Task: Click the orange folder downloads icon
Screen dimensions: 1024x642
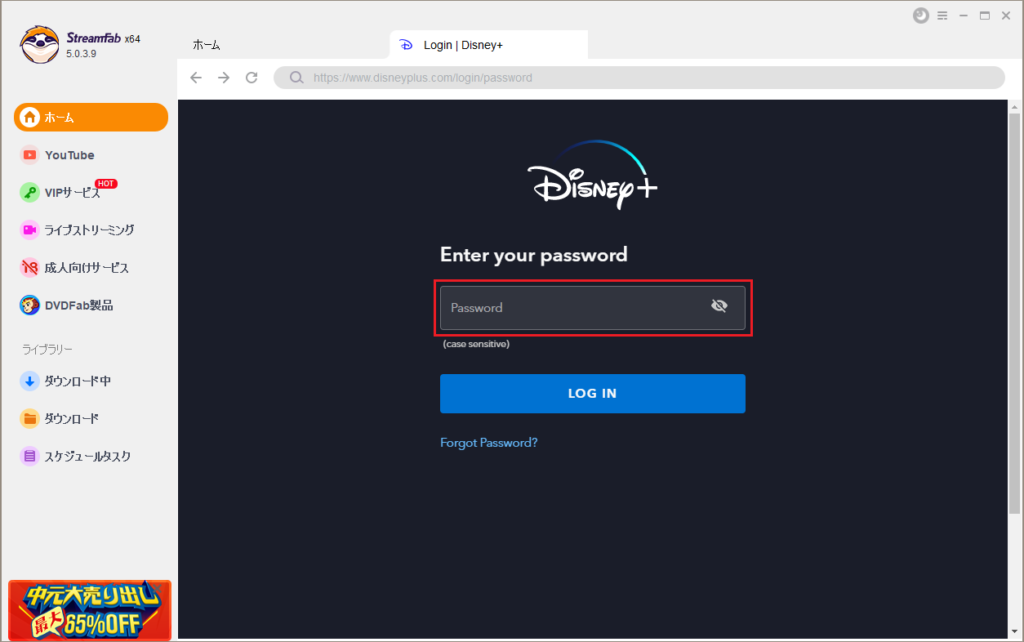Action: pos(29,419)
